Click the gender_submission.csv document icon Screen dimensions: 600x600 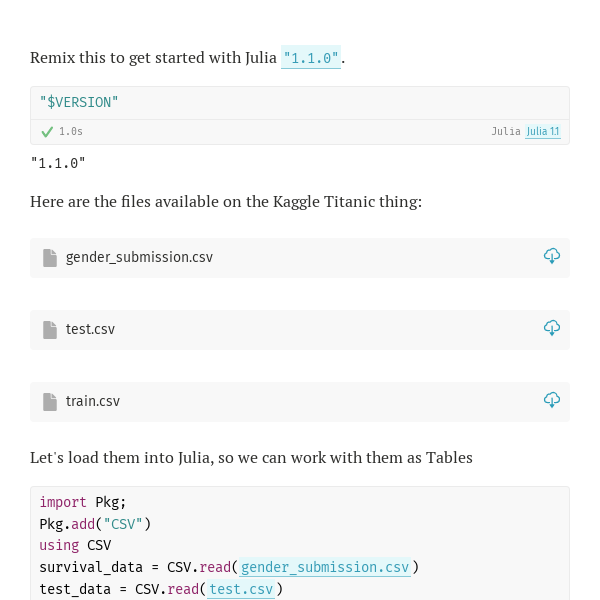click(x=50, y=258)
